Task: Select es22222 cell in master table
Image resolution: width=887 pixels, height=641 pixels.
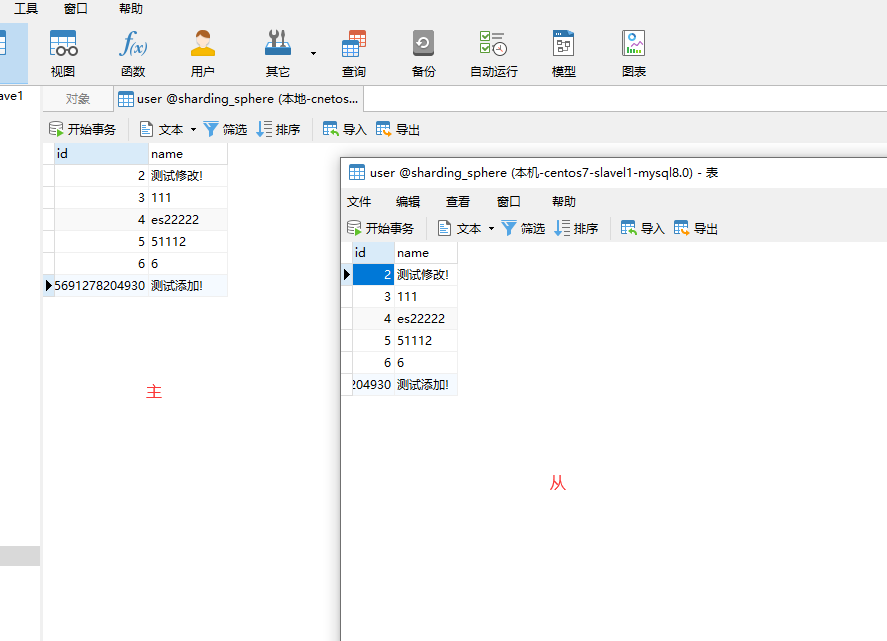Action: (188, 220)
